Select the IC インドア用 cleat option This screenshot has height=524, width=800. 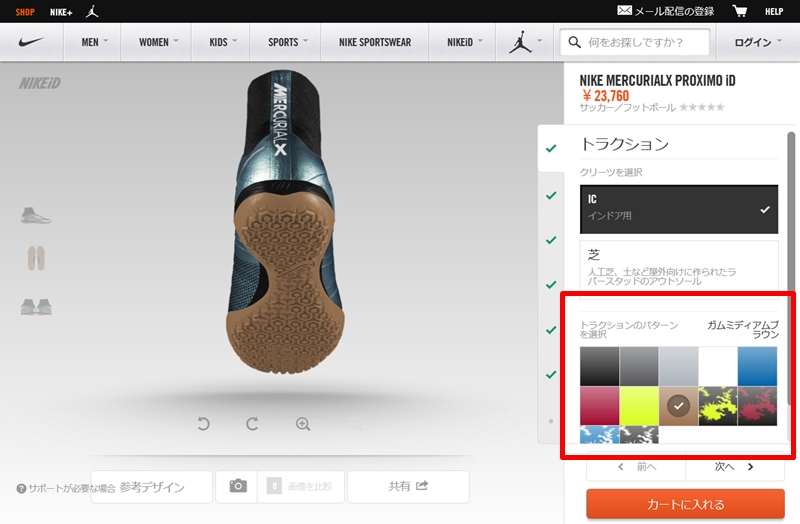tap(678, 208)
